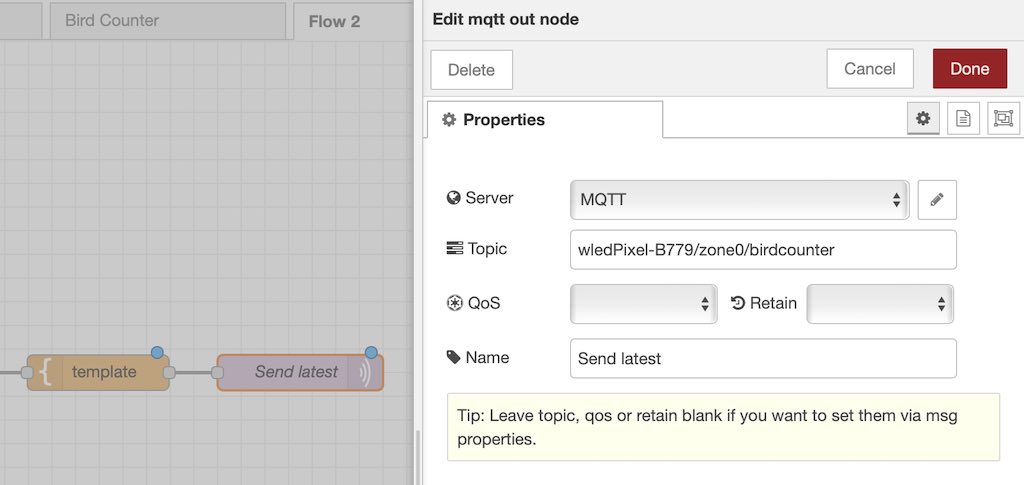Click the output port of the template node
The width and height of the screenshot is (1024, 485).
(169, 373)
